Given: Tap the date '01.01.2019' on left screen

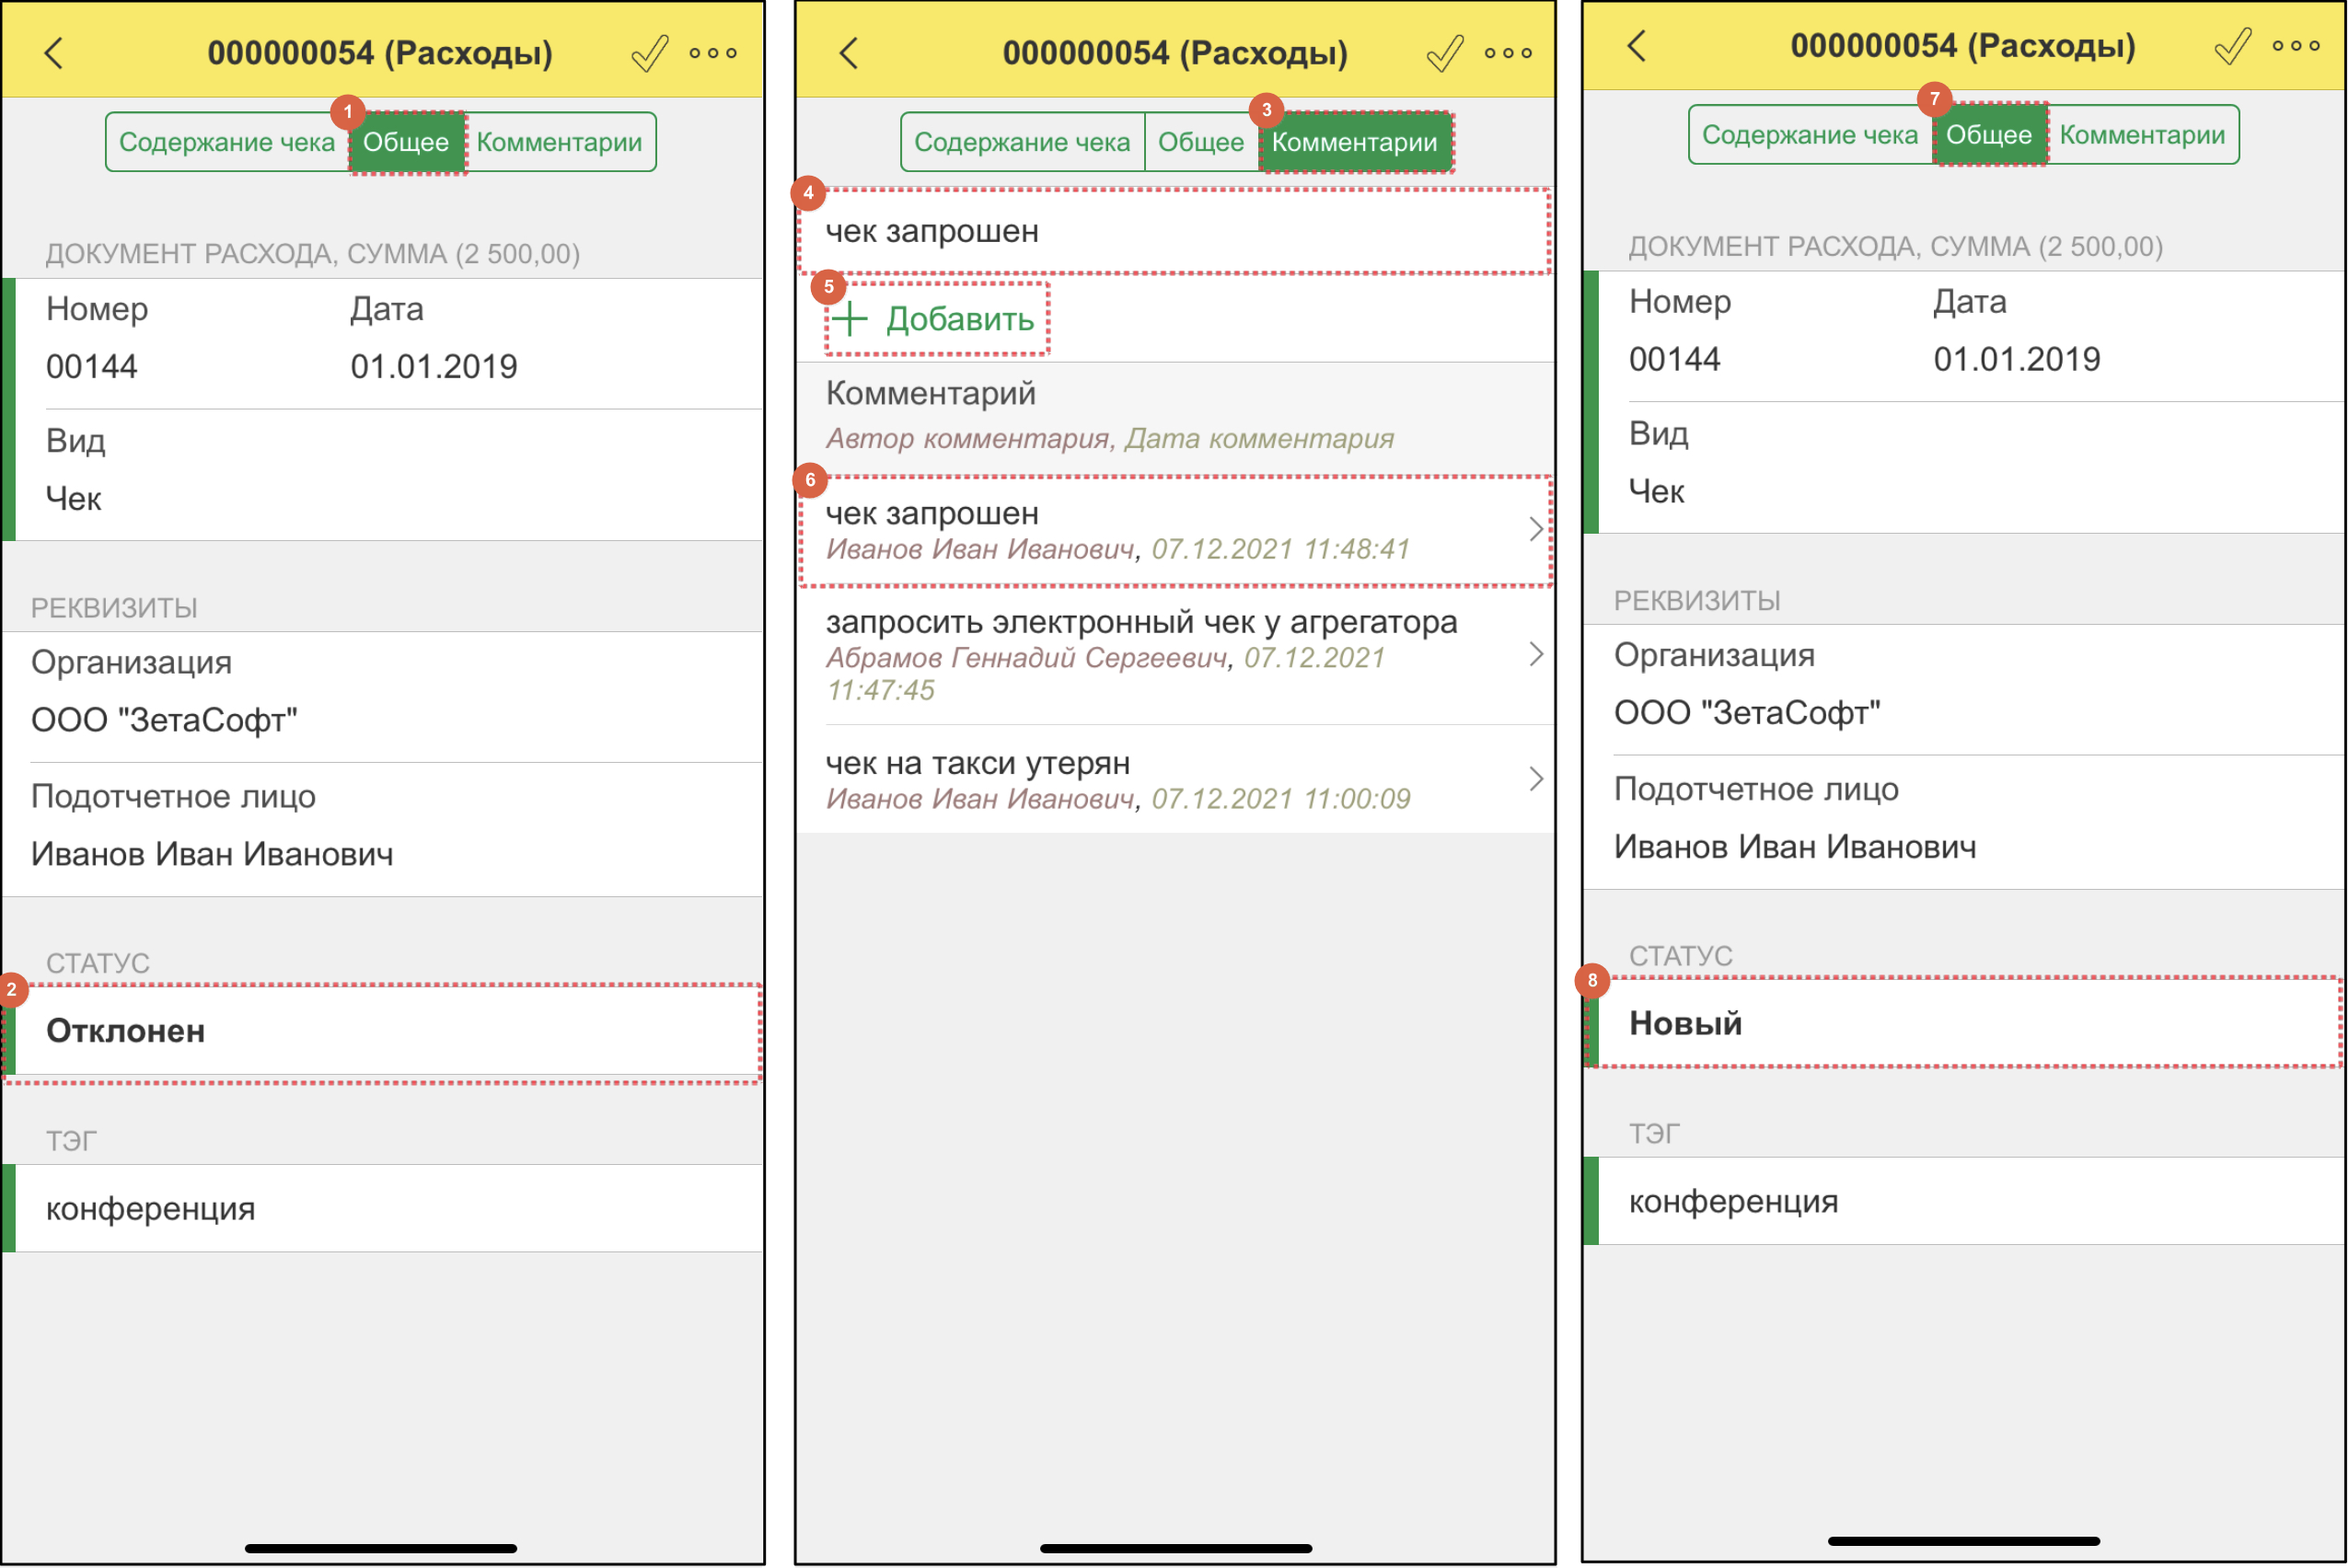Looking at the screenshot, I should point(434,367).
